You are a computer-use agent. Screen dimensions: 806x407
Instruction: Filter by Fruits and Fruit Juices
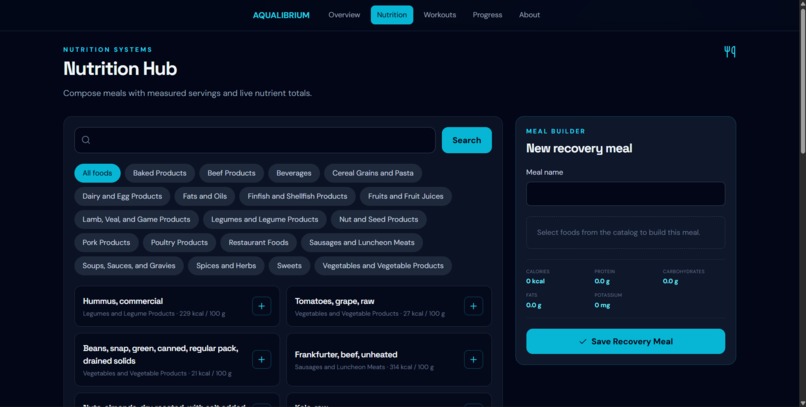click(x=406, y=196)
